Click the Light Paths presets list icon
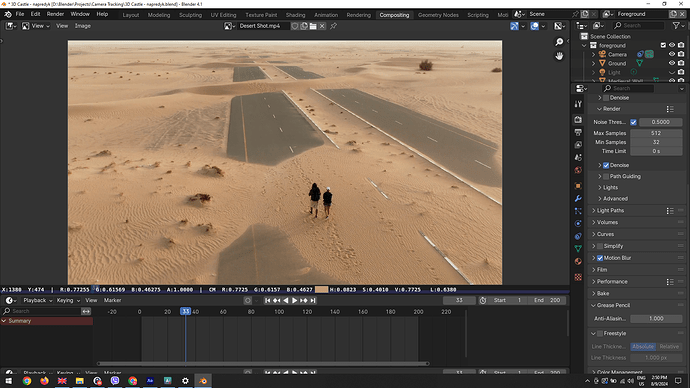Image resolution: width=690 pixels, height=388 pixels. point(670,211)
